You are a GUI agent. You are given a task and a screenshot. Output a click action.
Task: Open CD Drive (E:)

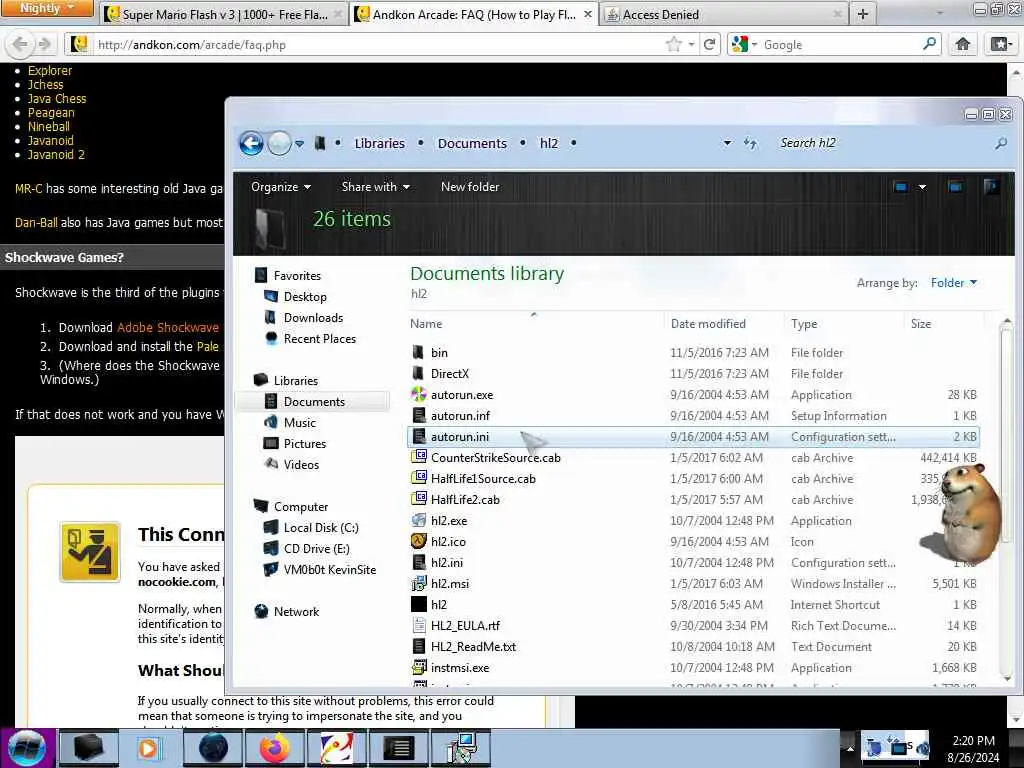(x=316, y=548)
